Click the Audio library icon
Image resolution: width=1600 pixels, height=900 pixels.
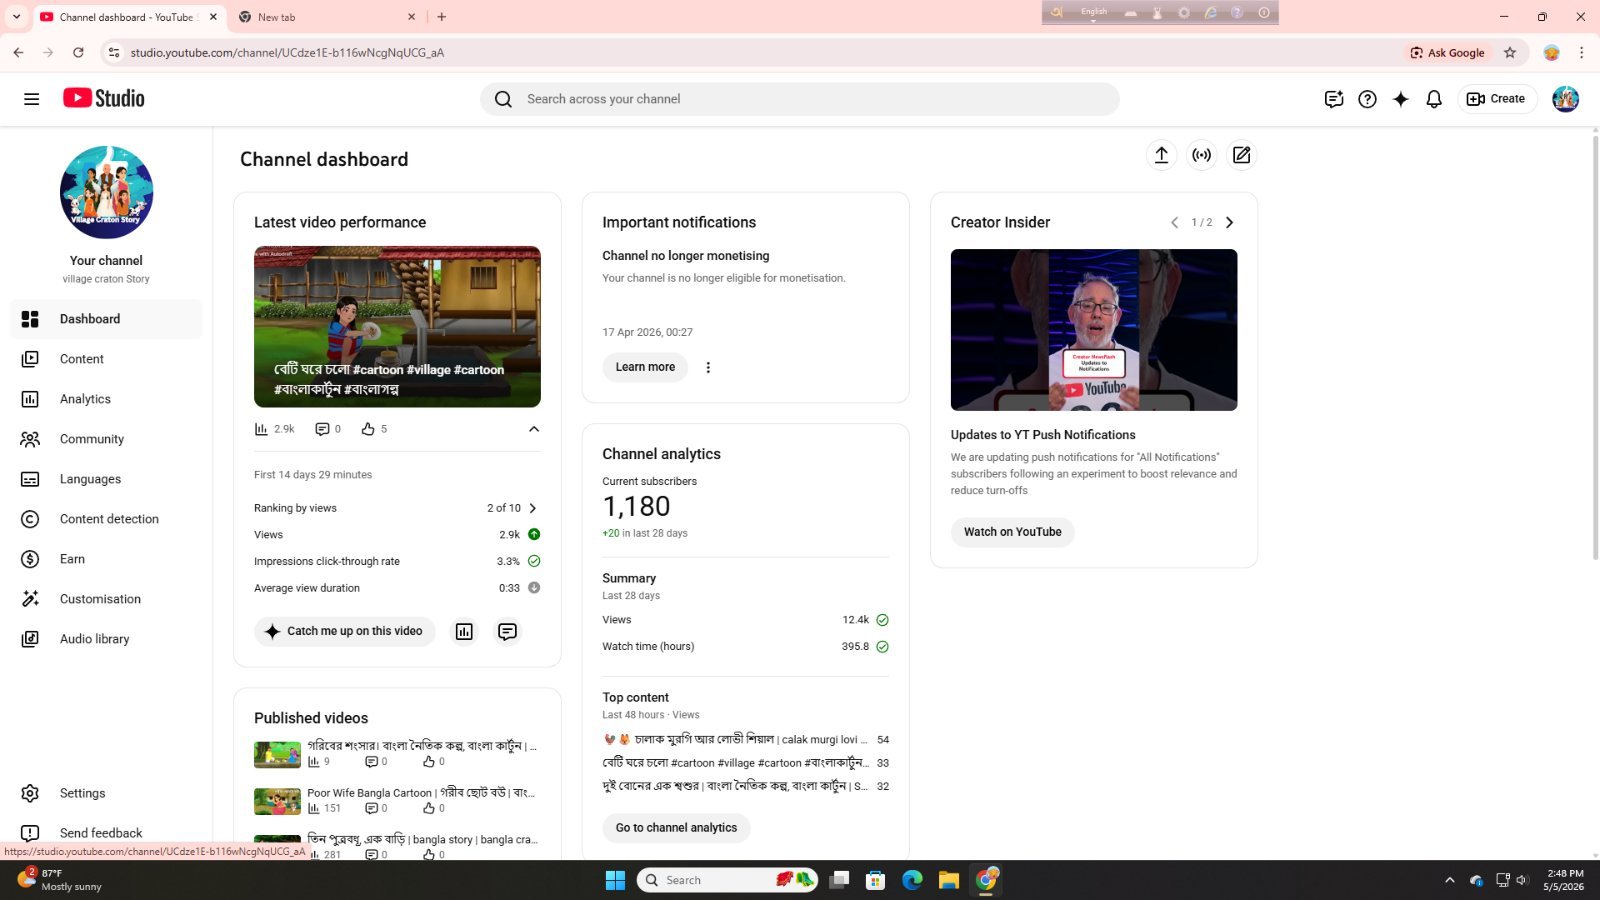30,639
